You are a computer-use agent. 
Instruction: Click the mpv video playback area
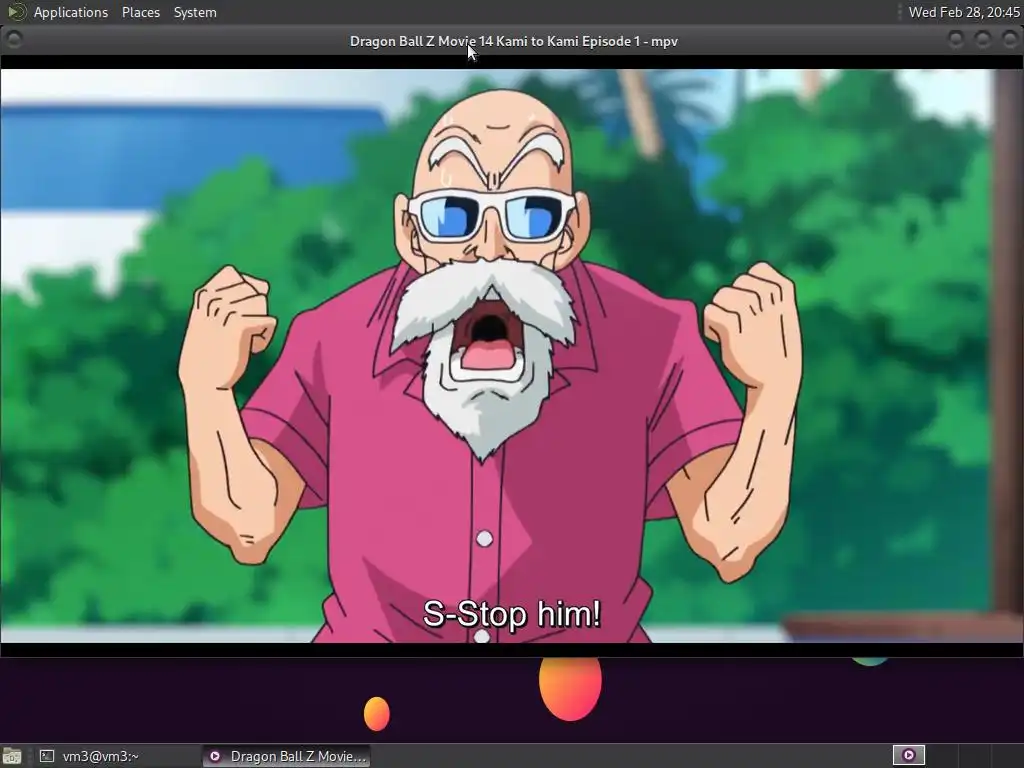[x=512, y=356]
